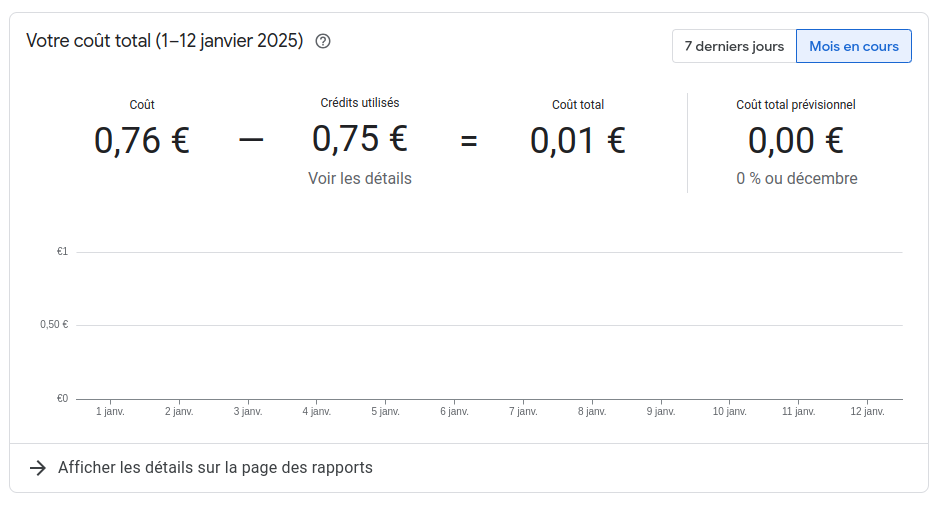Click the Coût total prévisionnel heading
943x507 pixels.
point(796,105)
